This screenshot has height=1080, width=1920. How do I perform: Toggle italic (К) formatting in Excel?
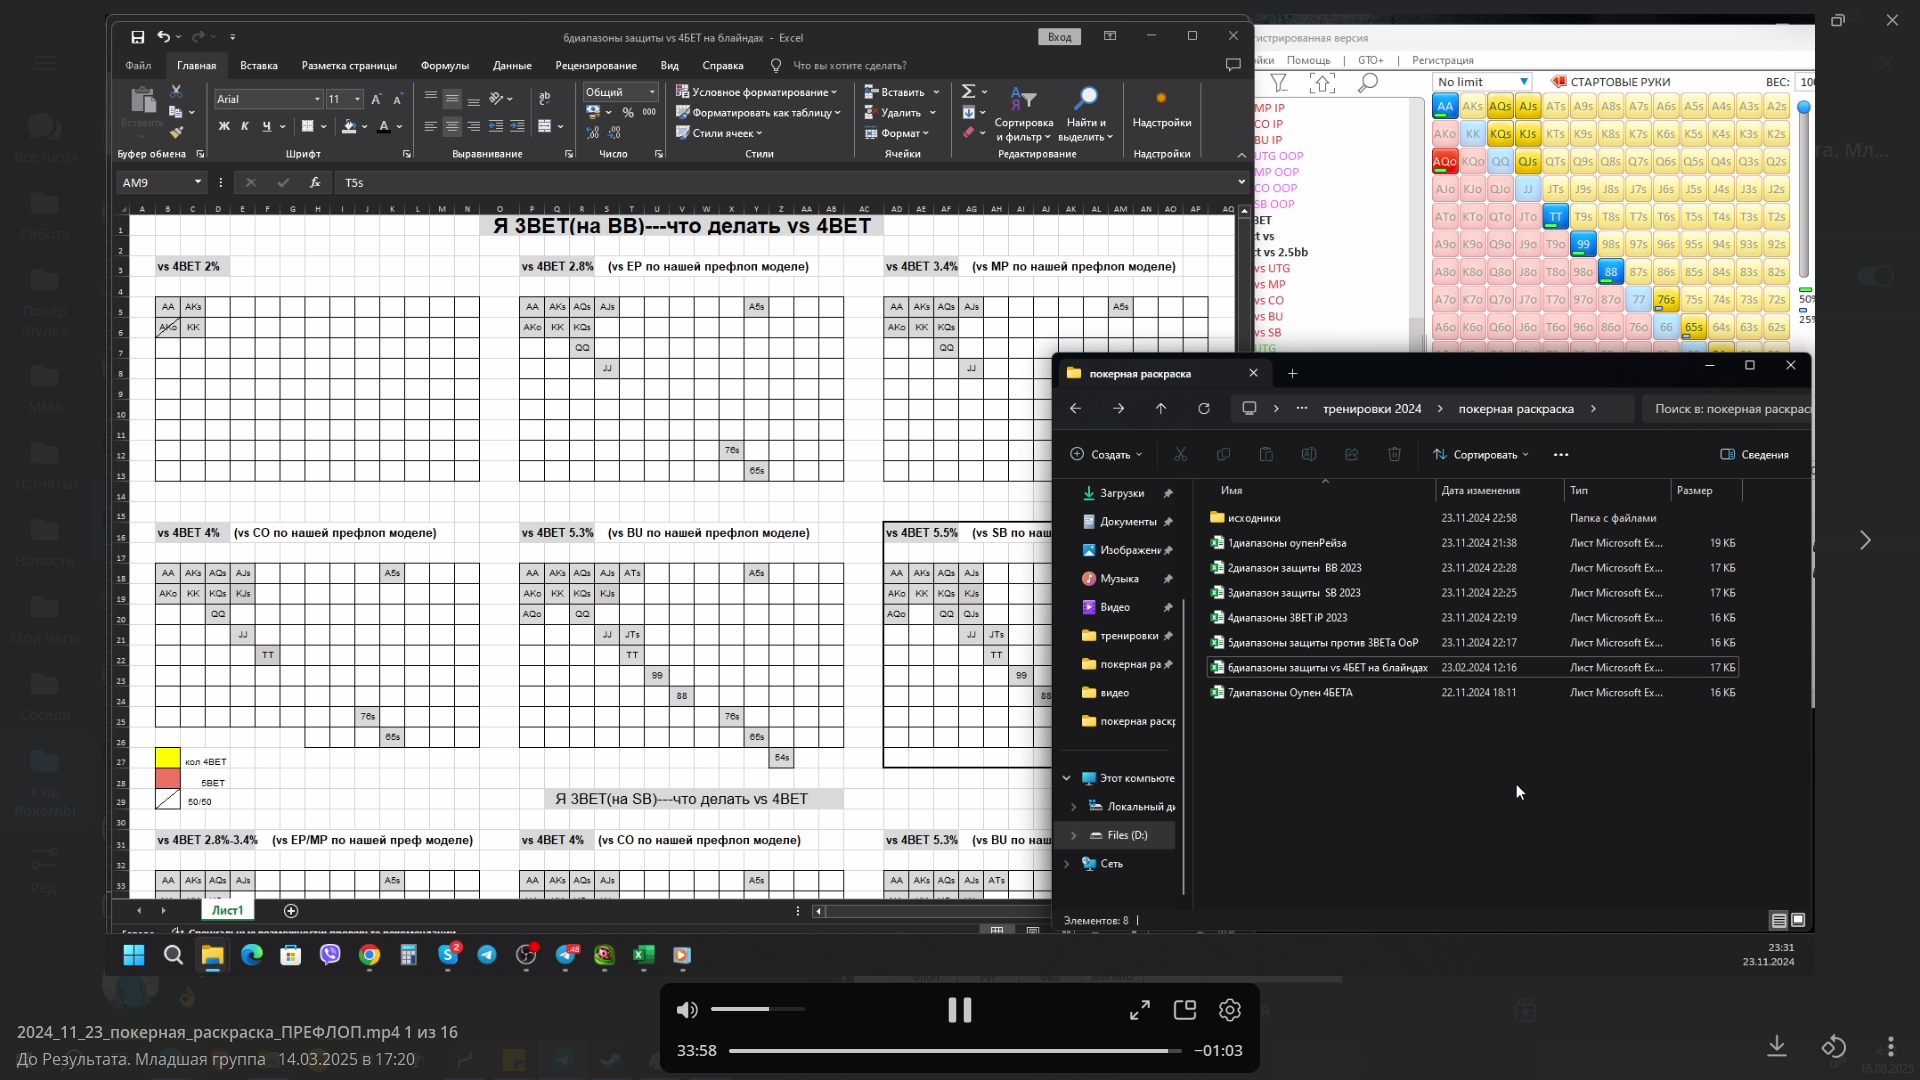[245, 126]
